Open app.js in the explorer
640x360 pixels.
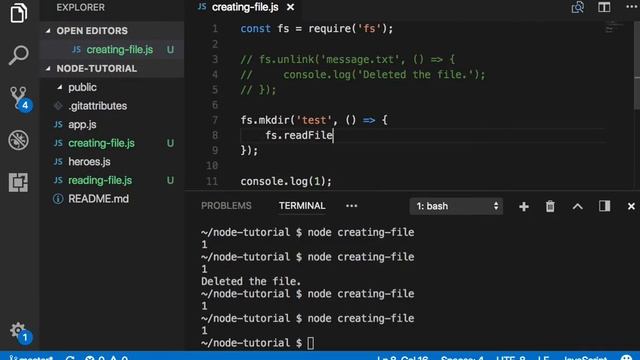pos(82,124)
